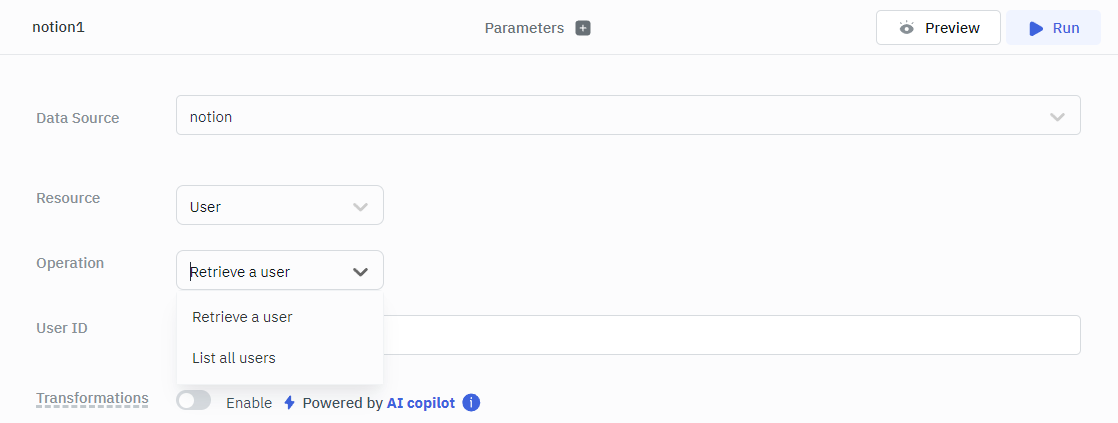Click the eye icon in Preview
This screenshot has width=1118, height=423.
pyautogui.click(x=907, y=28)
